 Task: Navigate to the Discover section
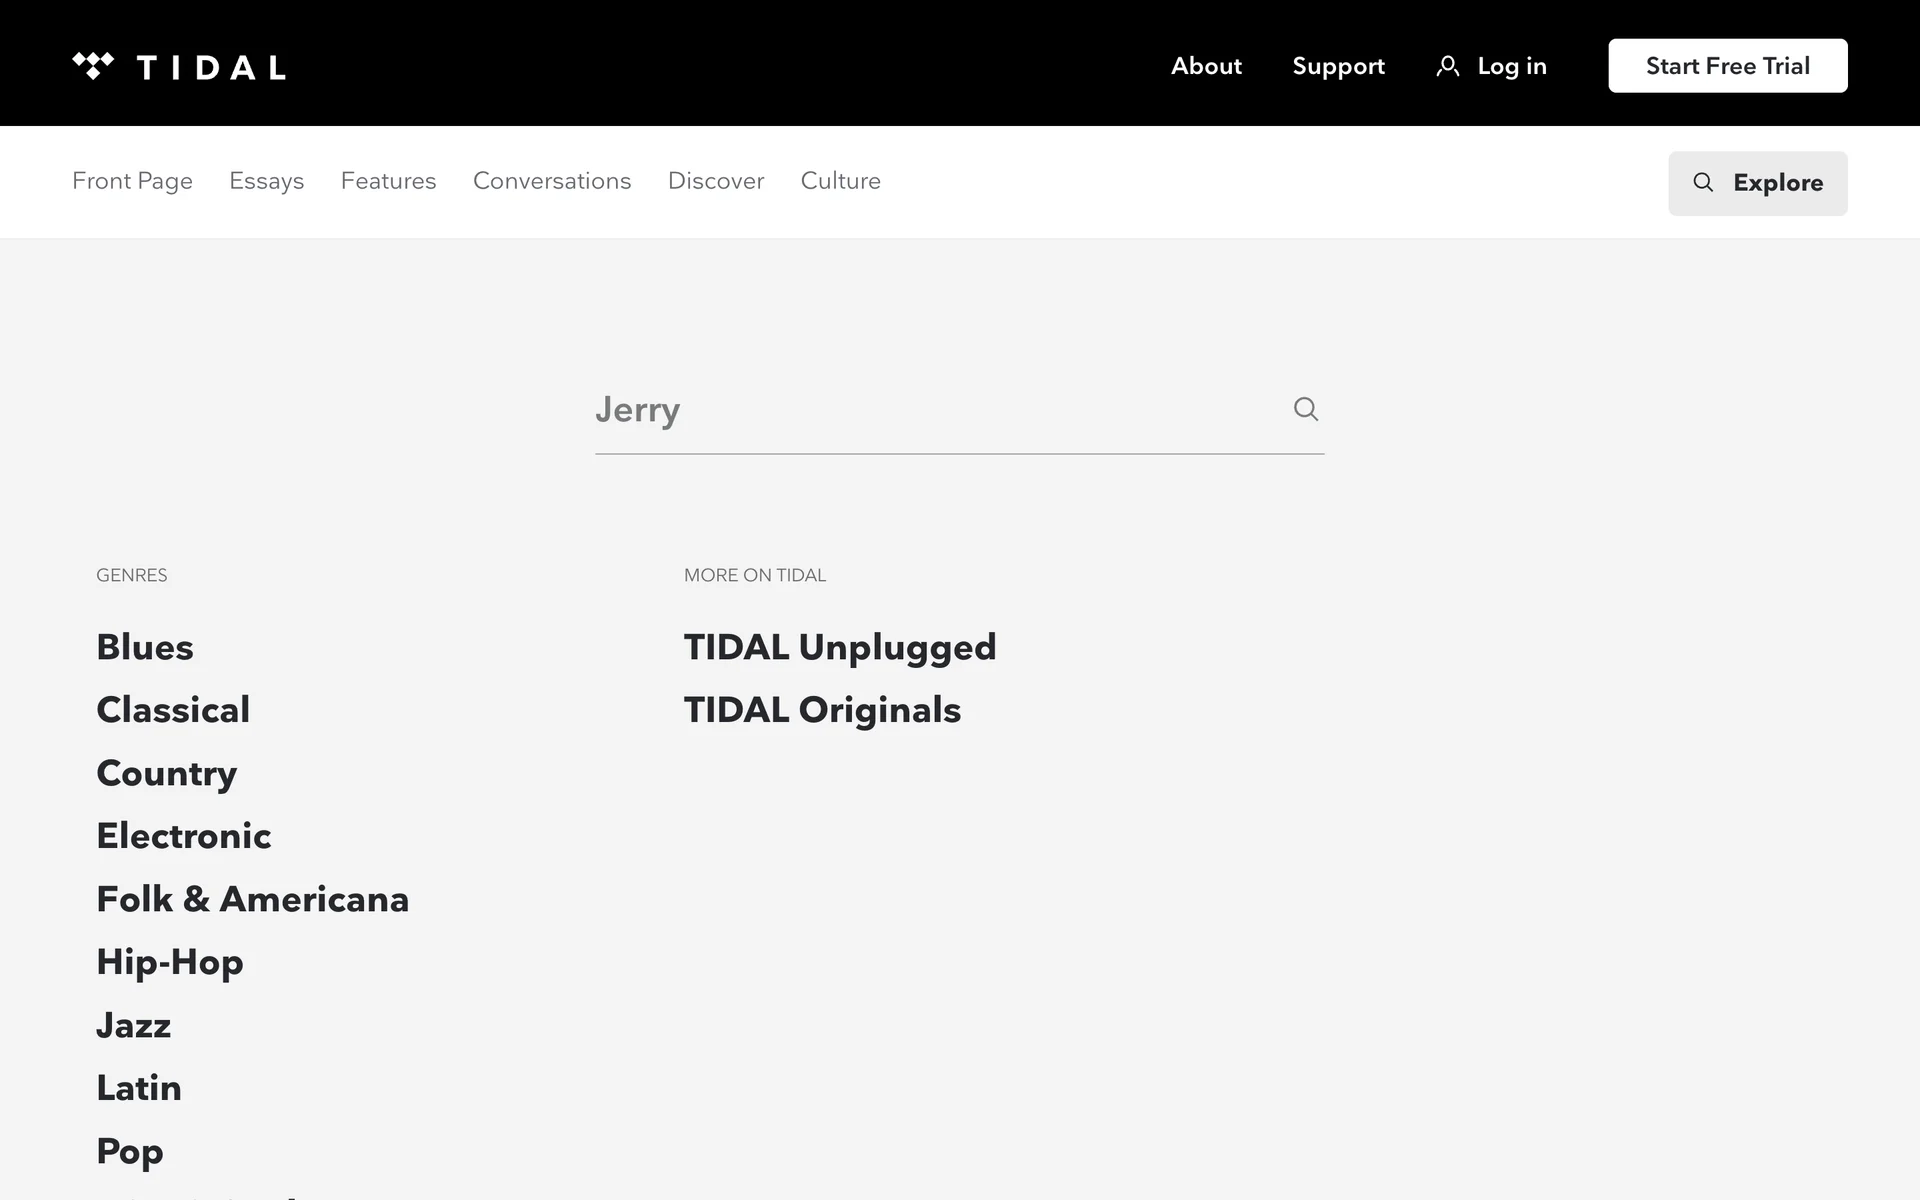[716, 181]
